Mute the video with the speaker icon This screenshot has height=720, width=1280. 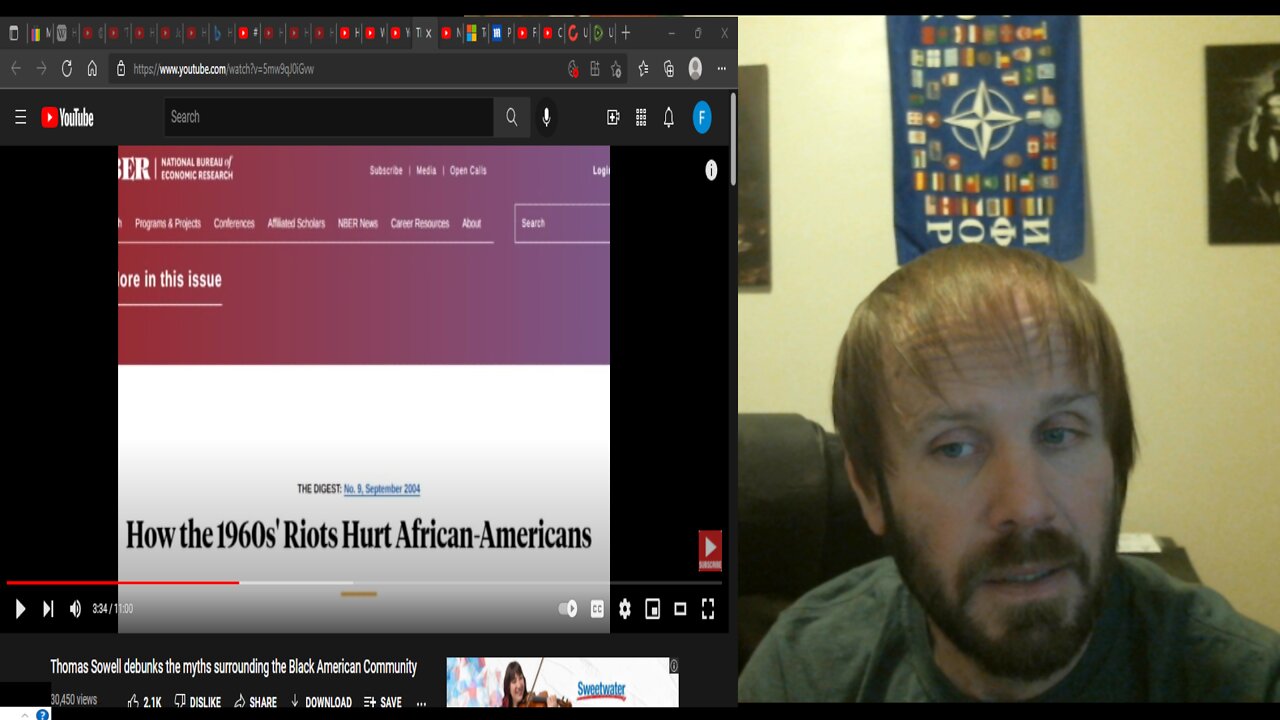(75, 608)
